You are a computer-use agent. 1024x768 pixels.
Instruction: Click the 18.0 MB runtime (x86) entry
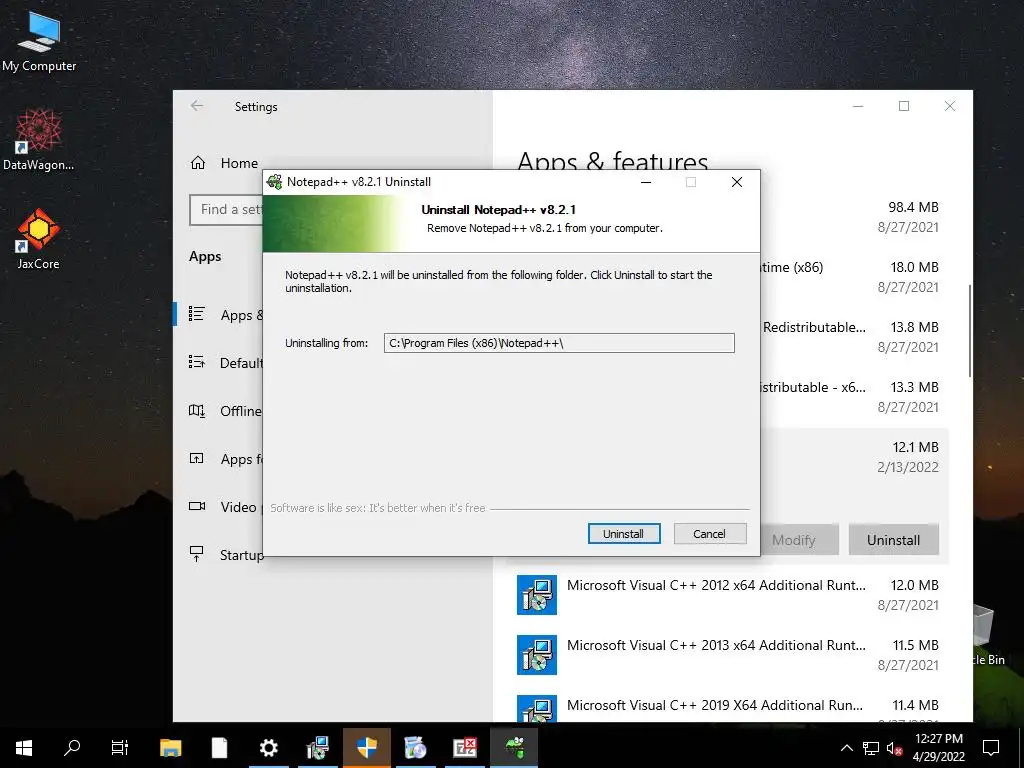(x=854, y=277)
